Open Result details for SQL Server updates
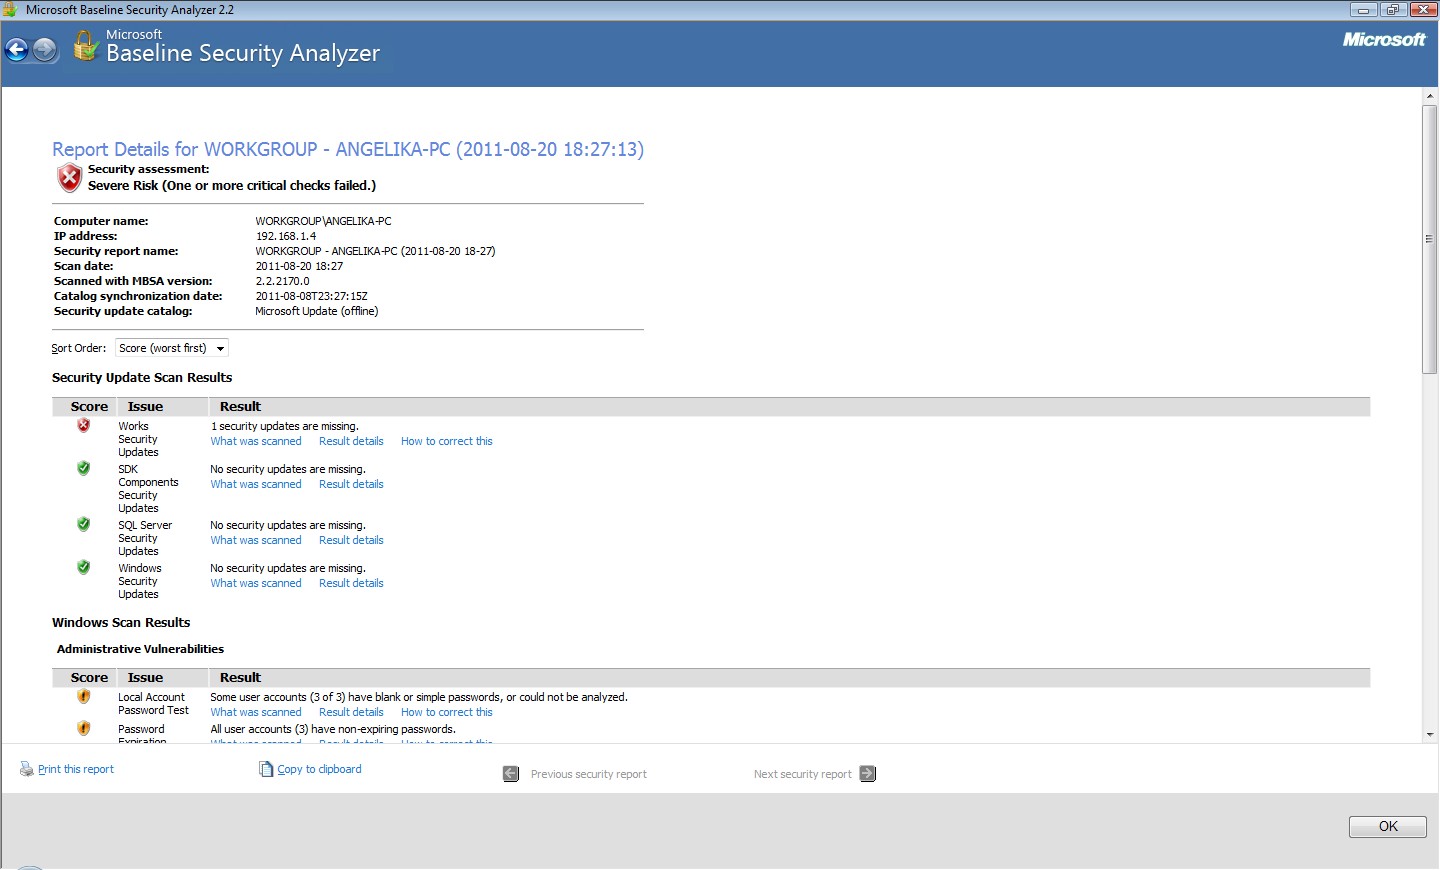Viewport: 1440px width, 870px height. [x=351, y=540]
